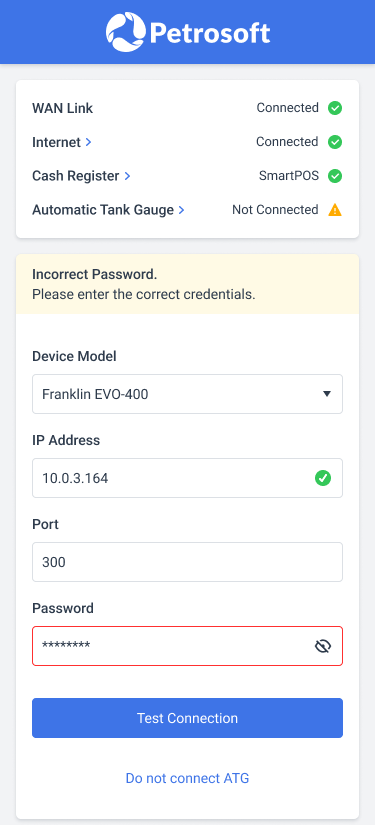Viewport: 375px width, 825px height.
Task: Open Cash Register details
Action: (x=82, y=176)
